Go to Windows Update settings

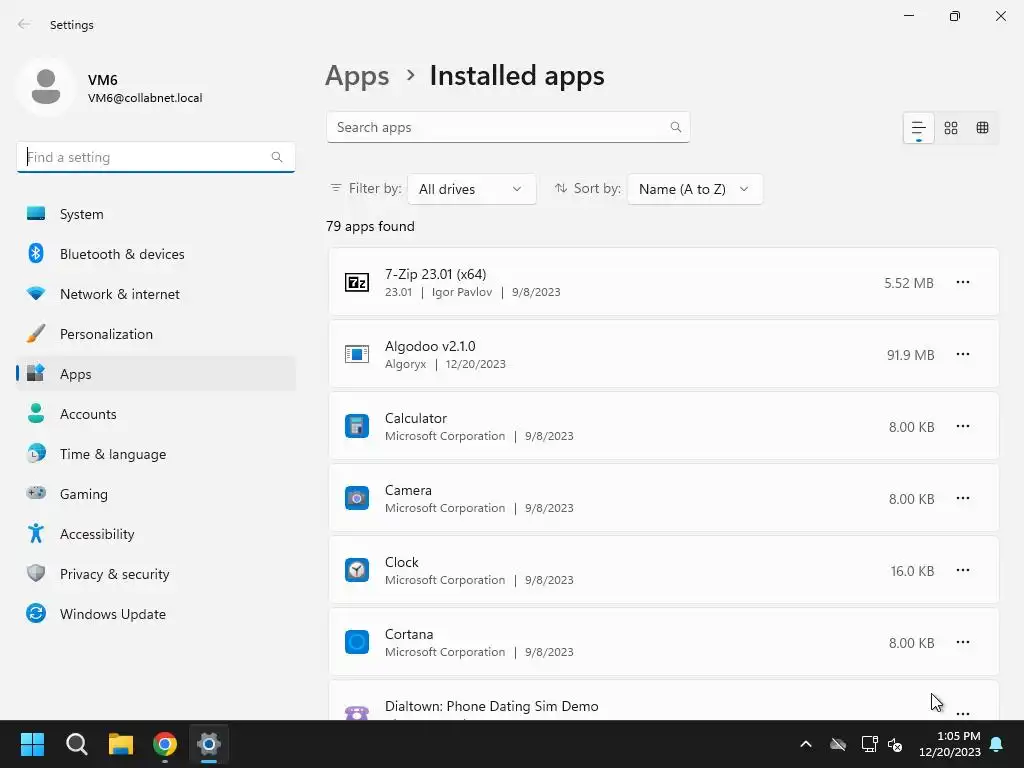[x=113, y=614]
